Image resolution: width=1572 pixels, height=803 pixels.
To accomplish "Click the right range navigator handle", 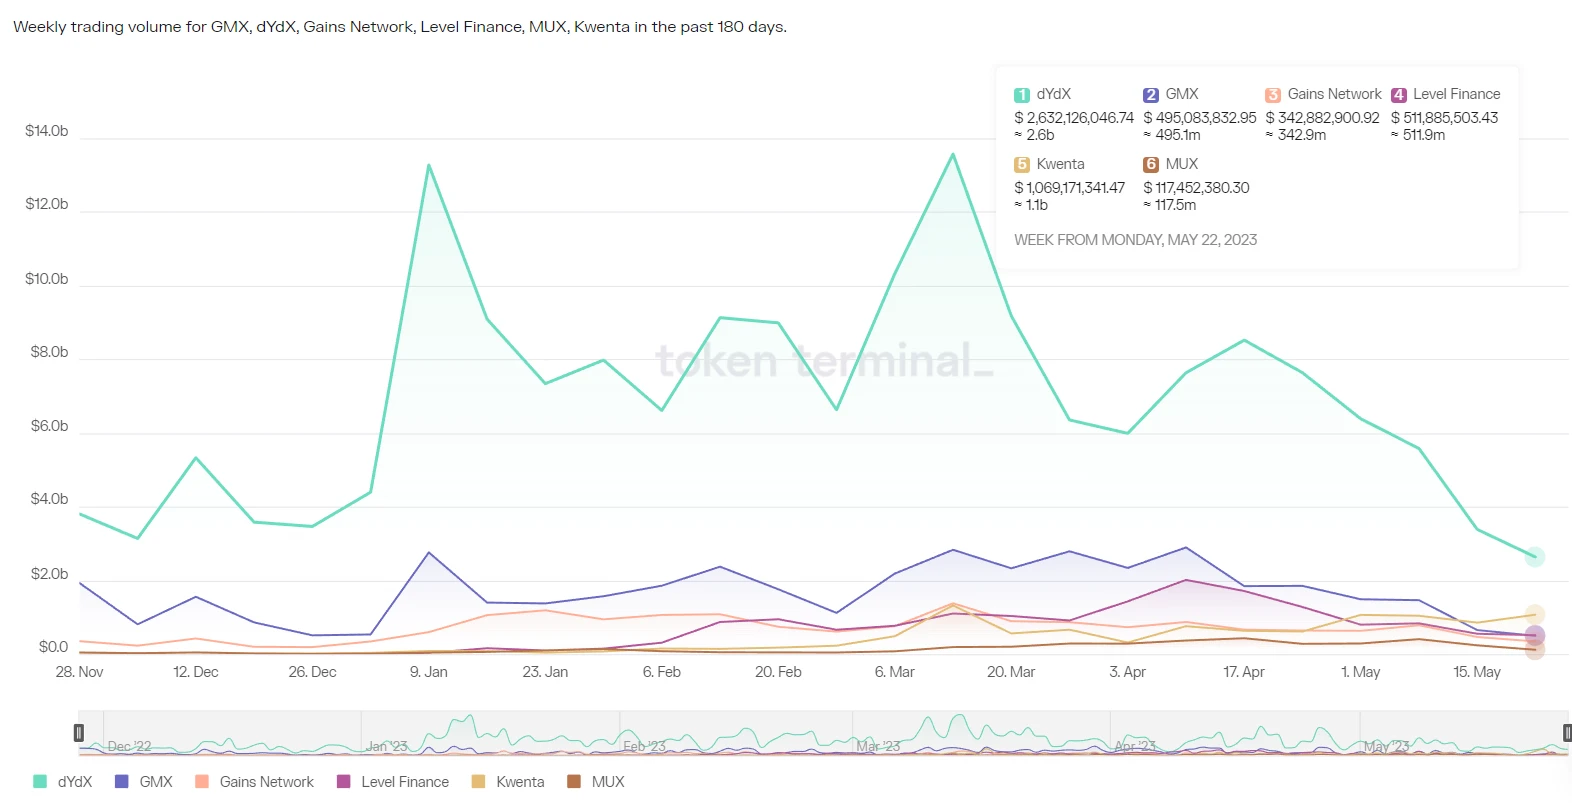I will tap(1567, 733).
